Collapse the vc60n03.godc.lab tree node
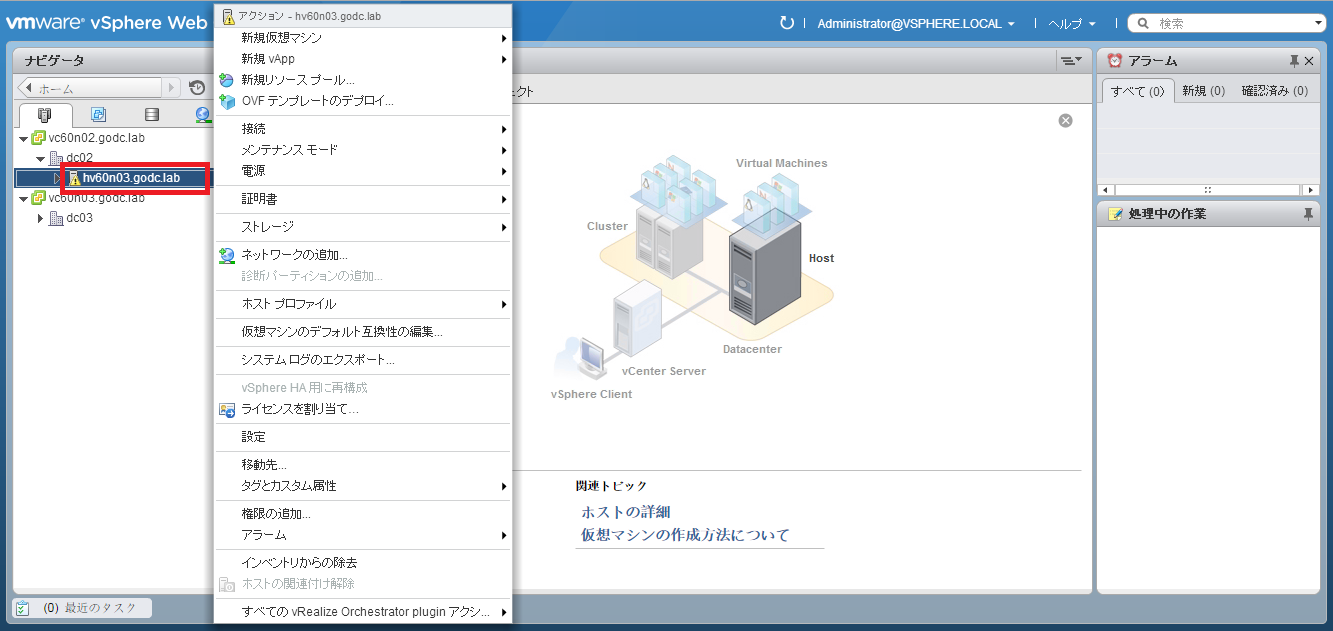The width and height of the screenshot is (1333, 631). (24, 198)
